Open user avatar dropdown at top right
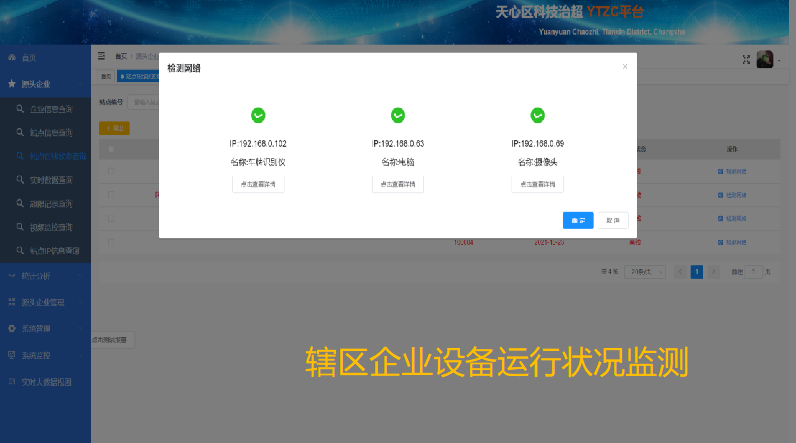 click(767, 60)
